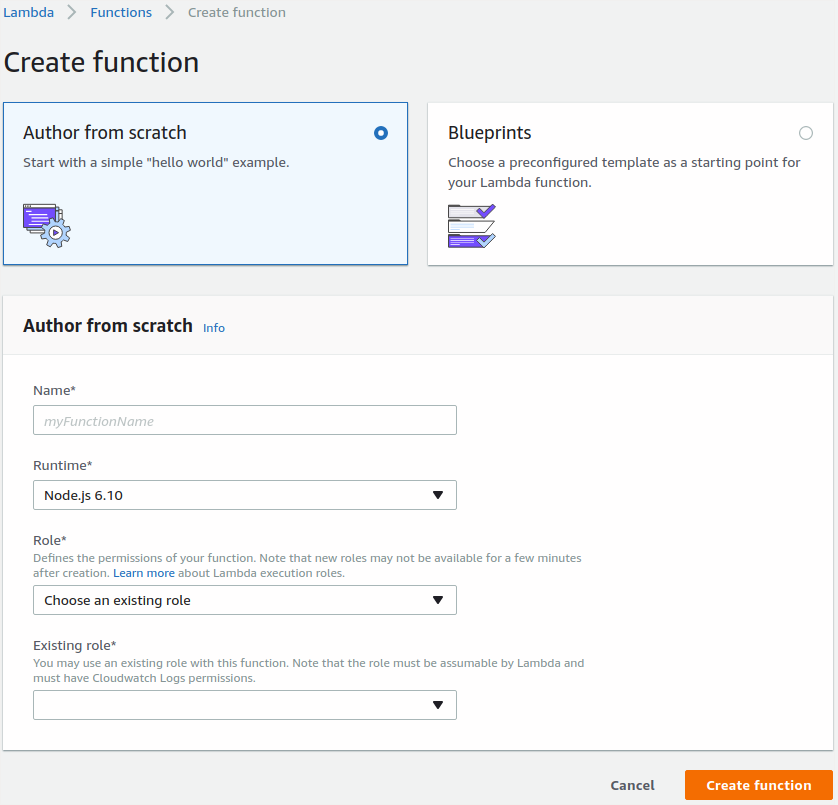
Task: Click the Blueprints card title
Action: click(489, 133)
